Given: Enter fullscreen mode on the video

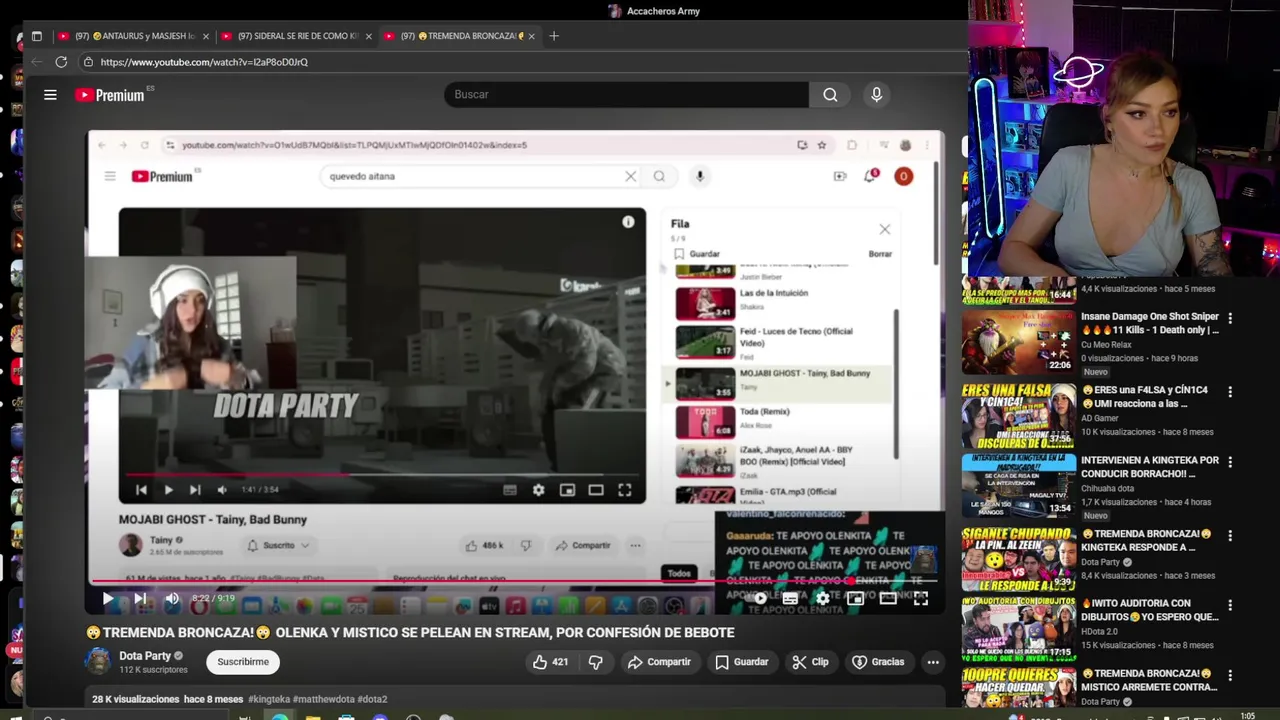Looking at the screenshot, I should pos(921,599).
